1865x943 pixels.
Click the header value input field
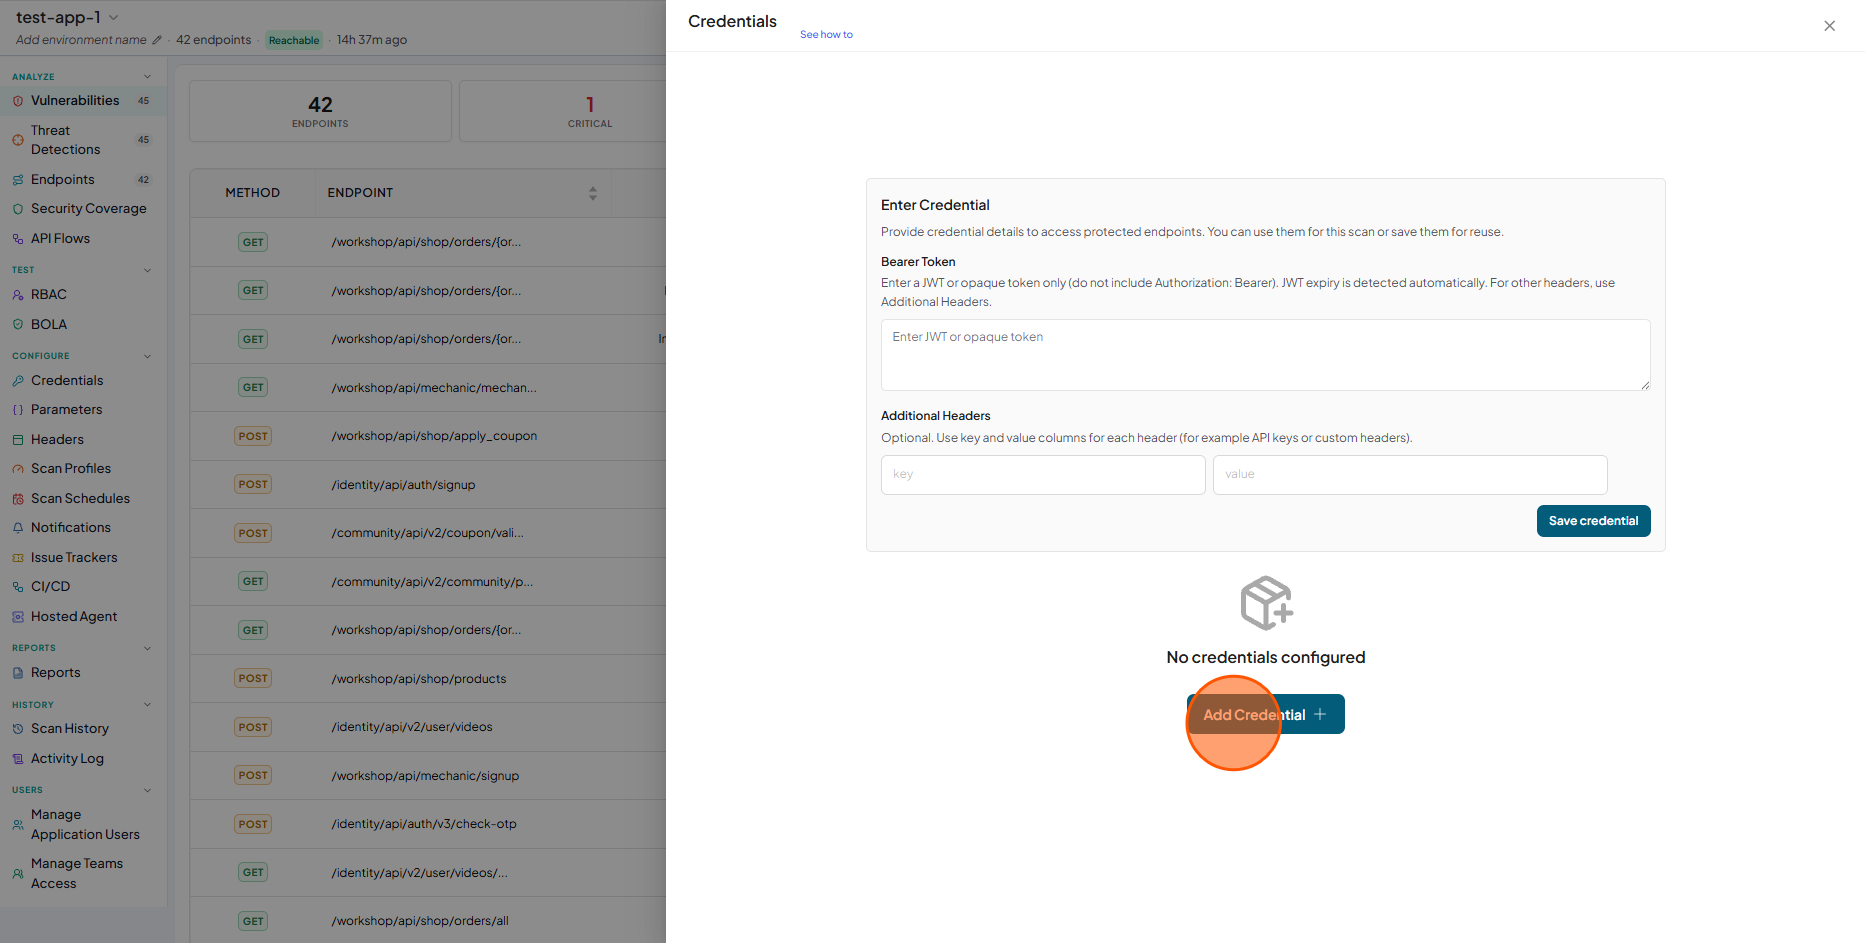point(1410,475)
